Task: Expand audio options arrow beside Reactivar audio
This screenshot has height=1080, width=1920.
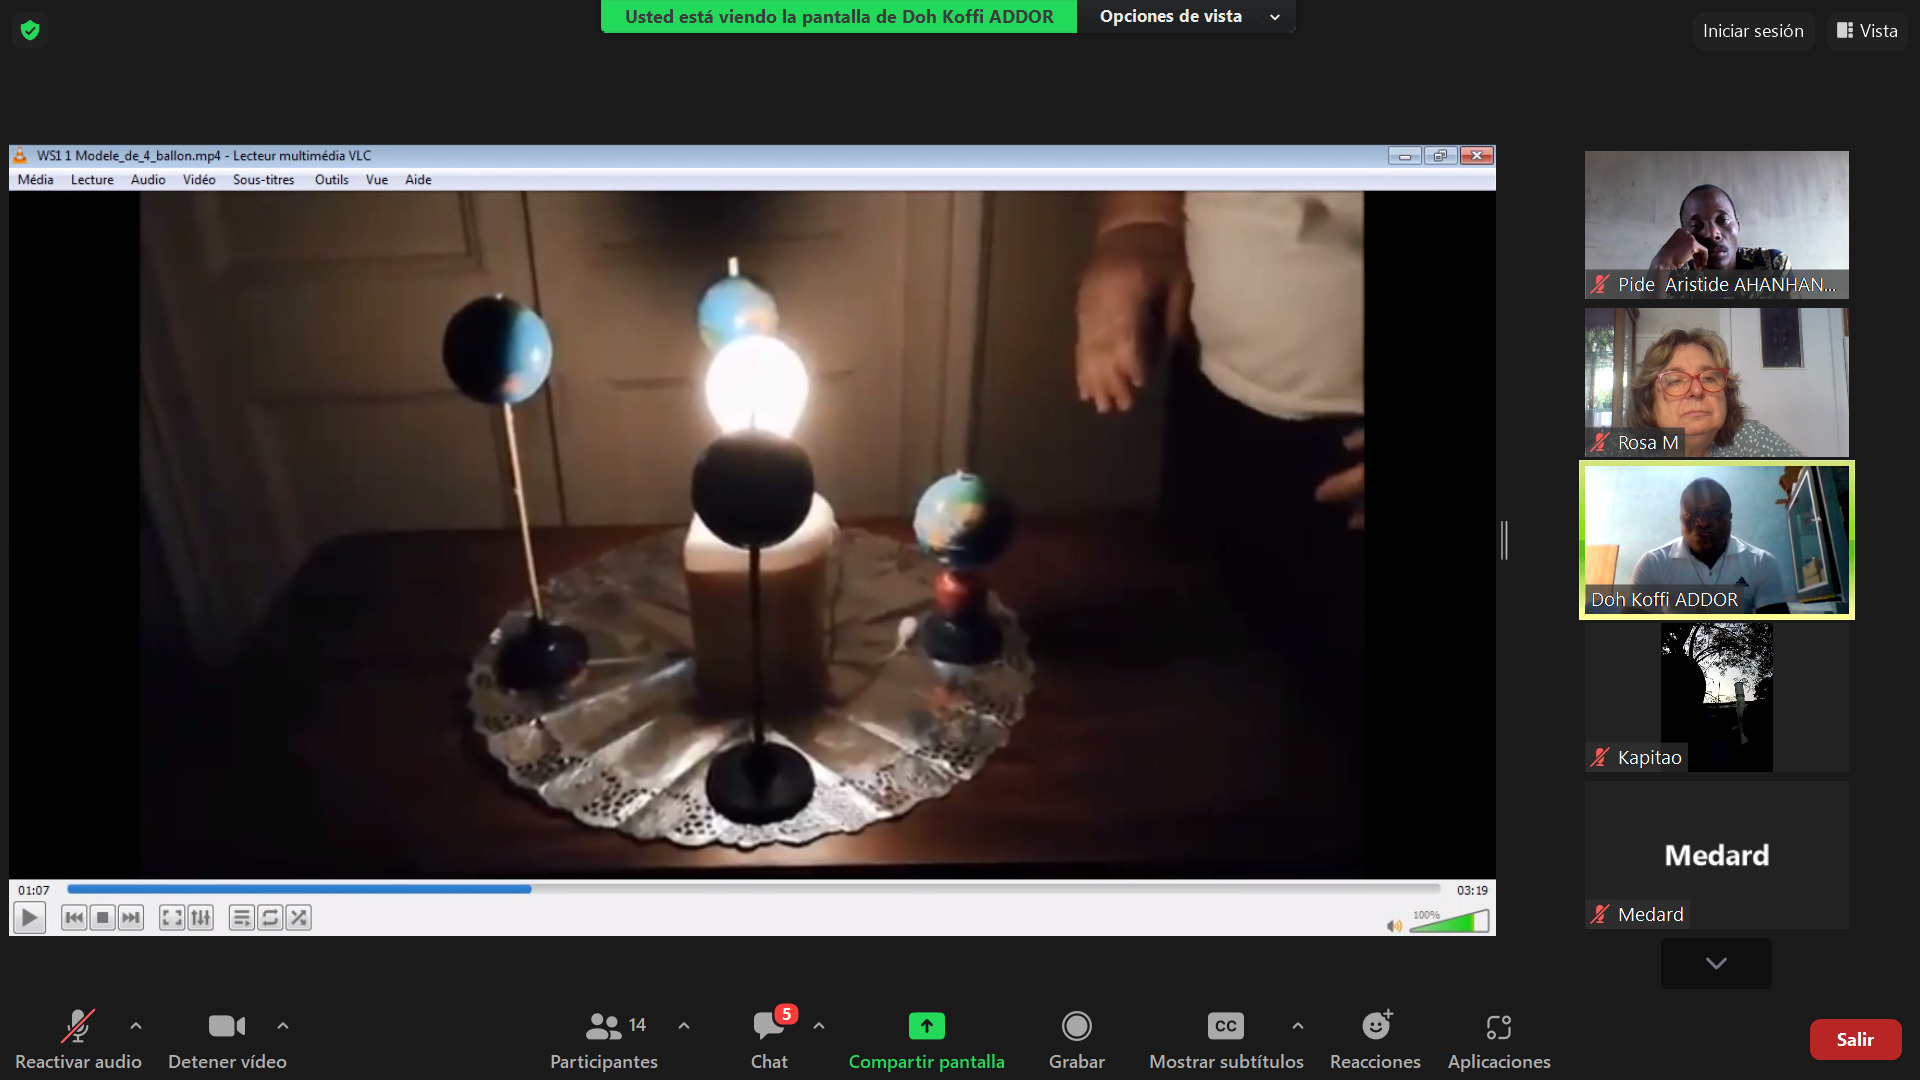Action: [x=136, y=1026]
